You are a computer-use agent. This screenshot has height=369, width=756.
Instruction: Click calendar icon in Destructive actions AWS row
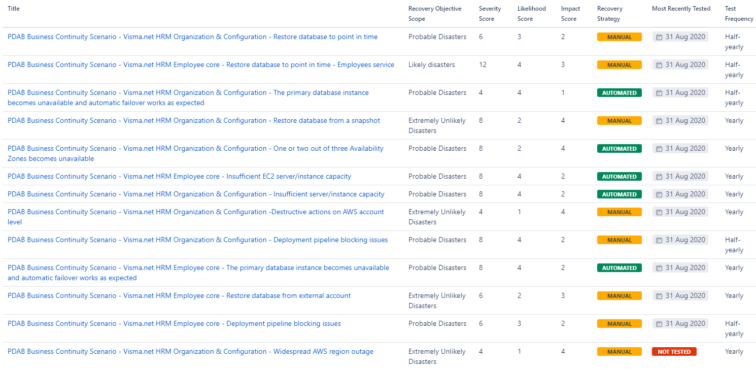659,212
